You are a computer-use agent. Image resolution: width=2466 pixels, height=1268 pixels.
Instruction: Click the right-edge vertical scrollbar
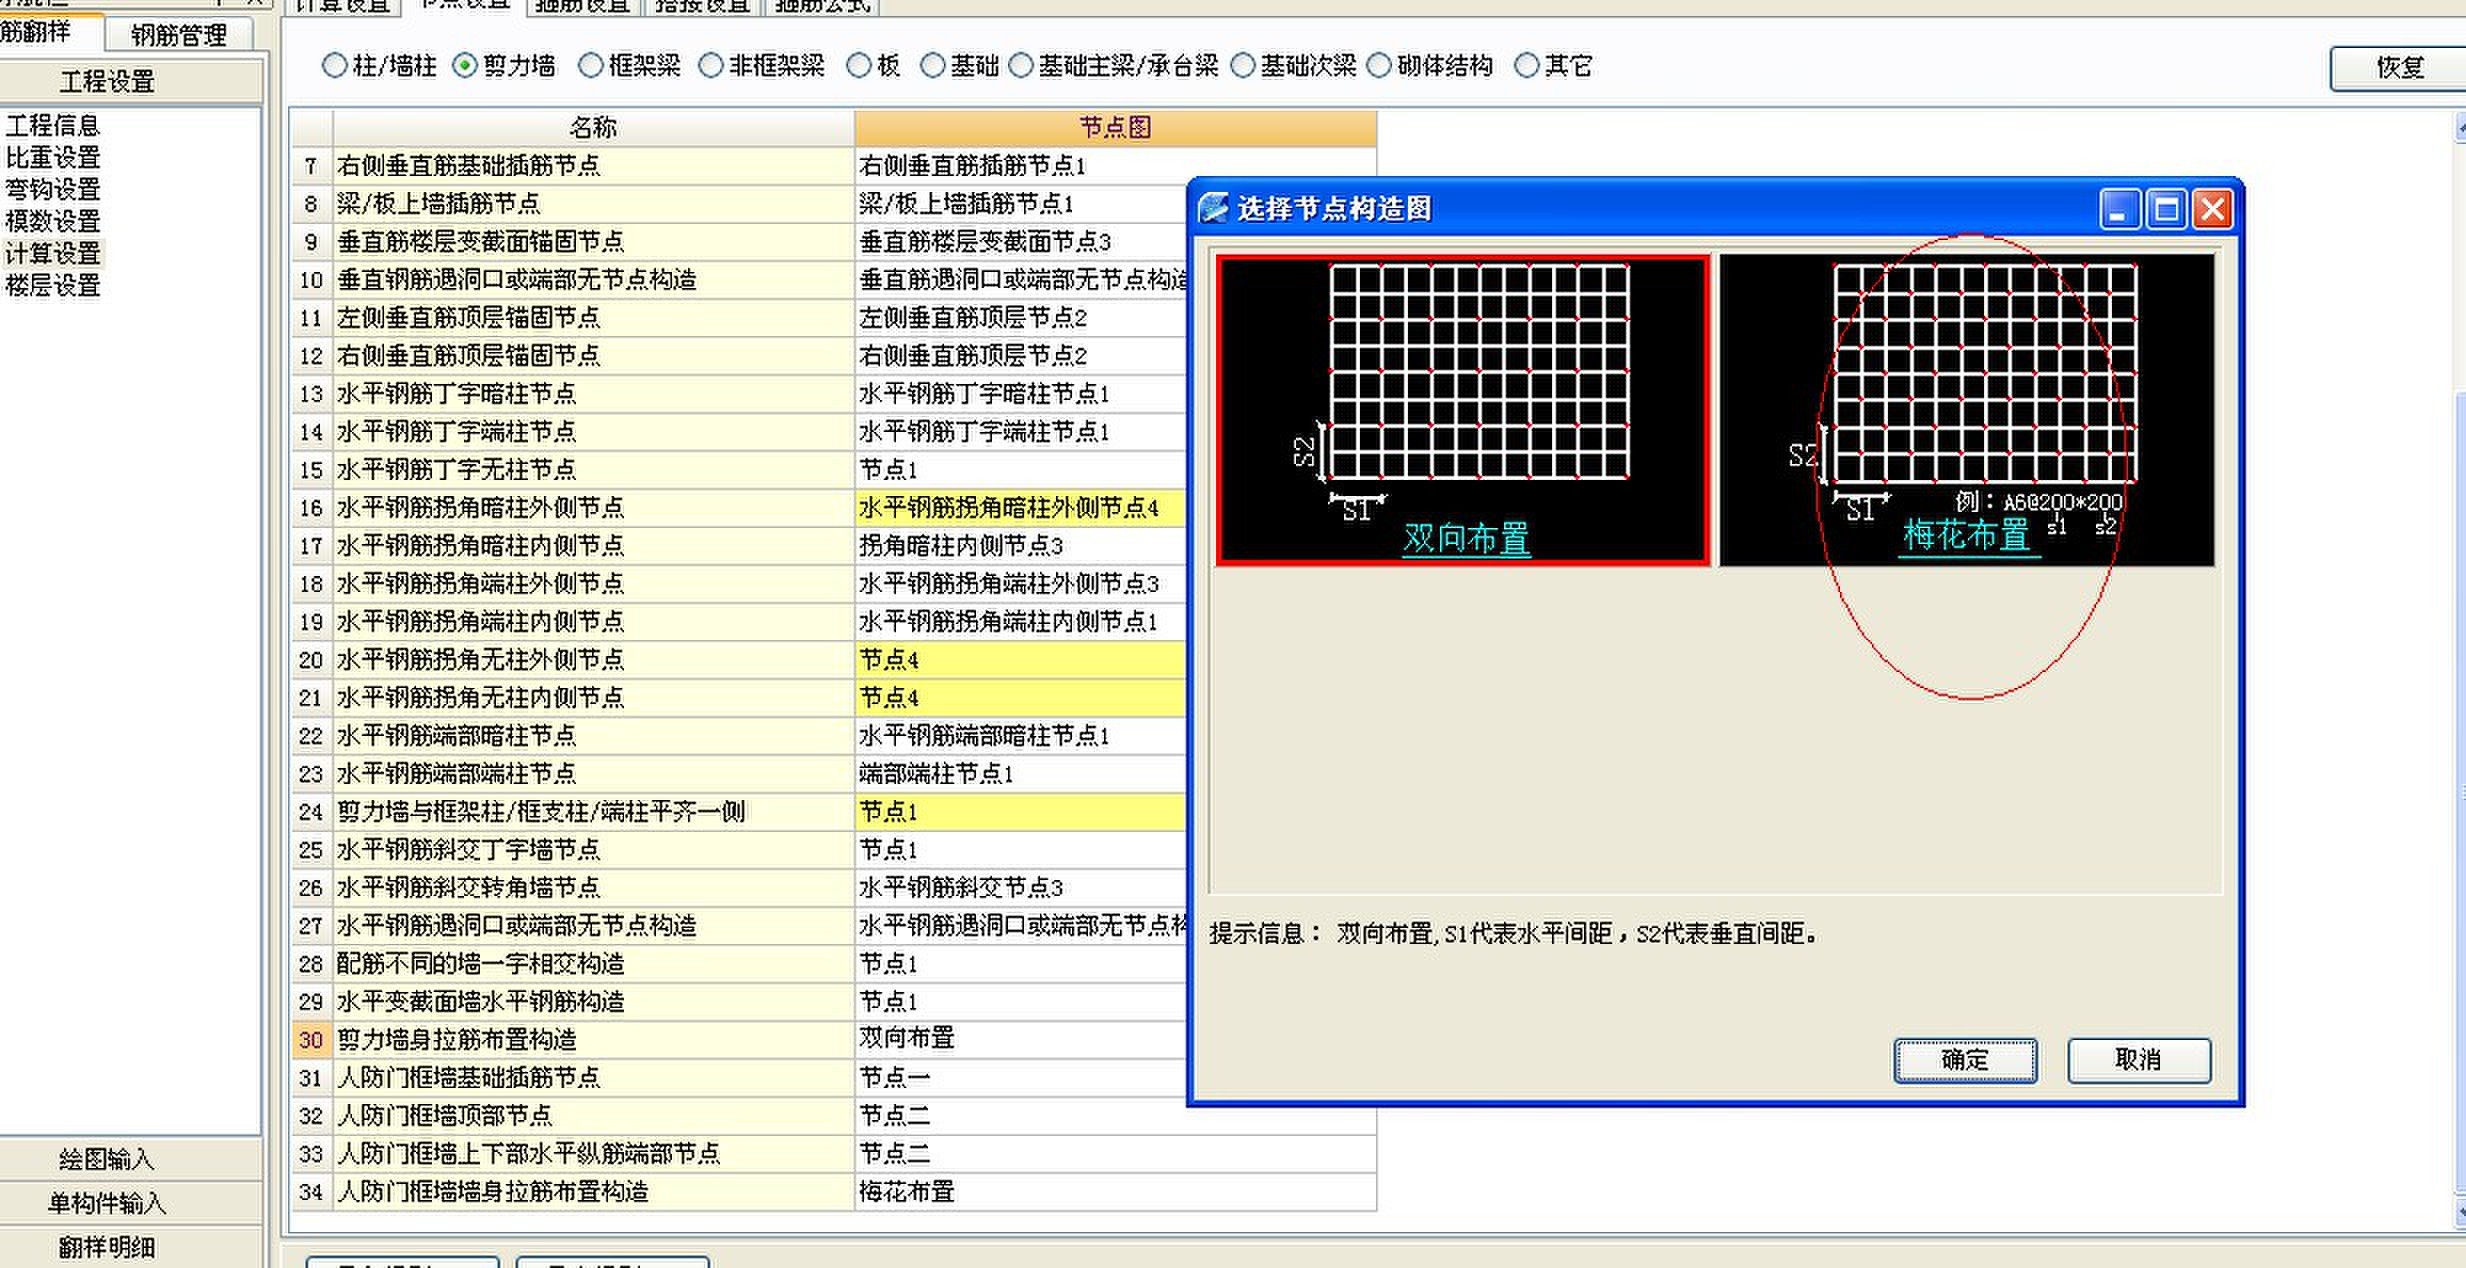tap(2460, 670)
